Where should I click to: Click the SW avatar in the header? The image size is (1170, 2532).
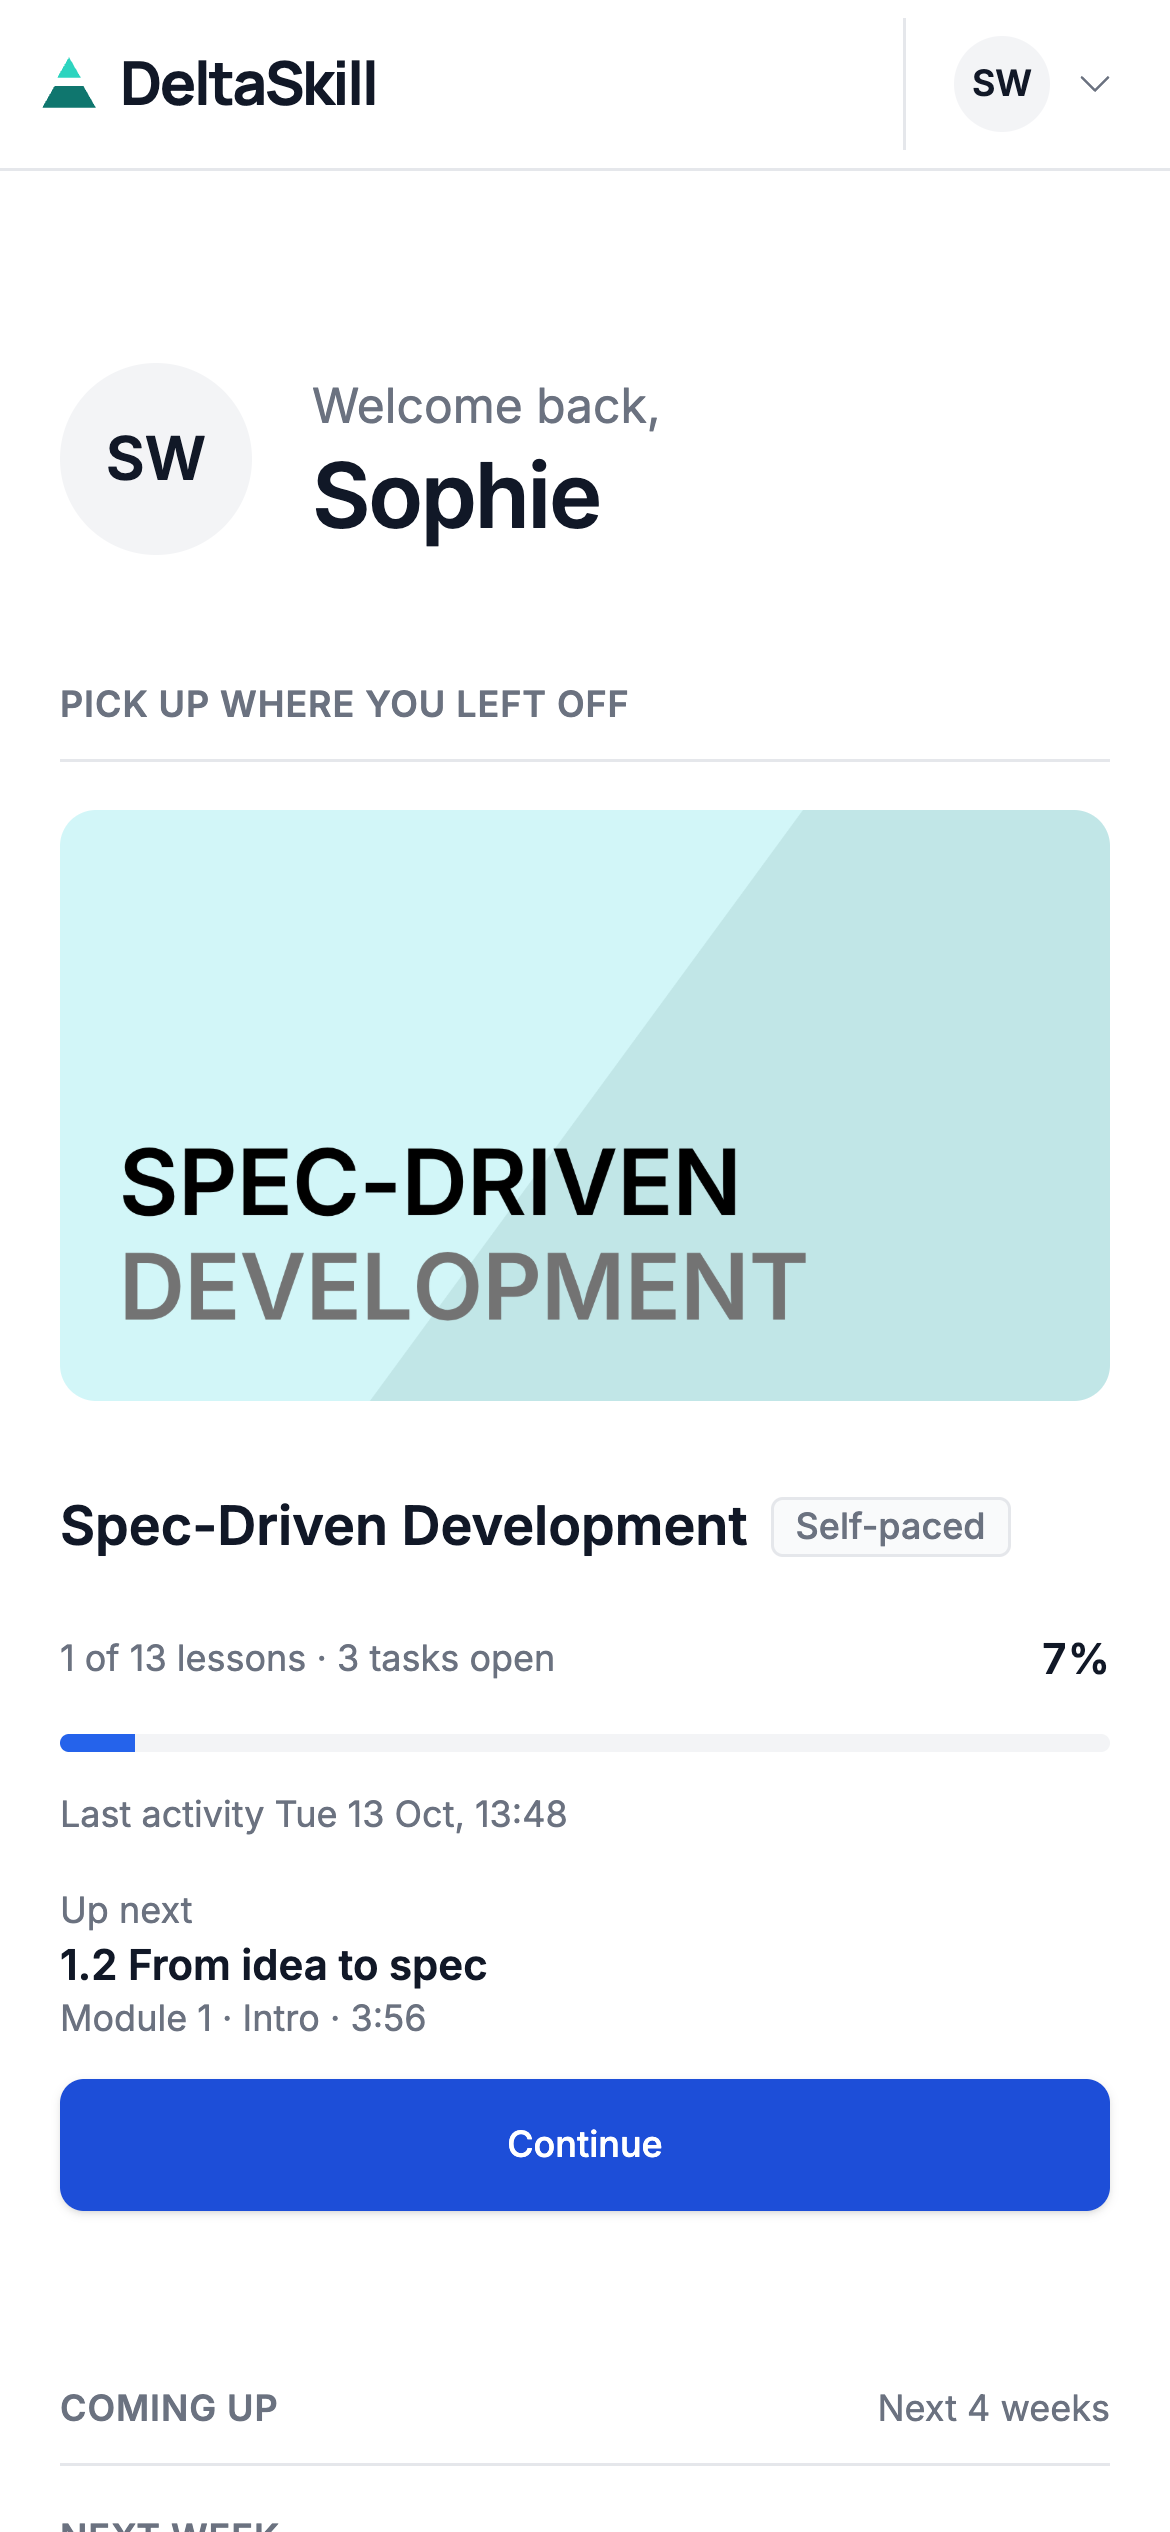[x=1001, y=84]
